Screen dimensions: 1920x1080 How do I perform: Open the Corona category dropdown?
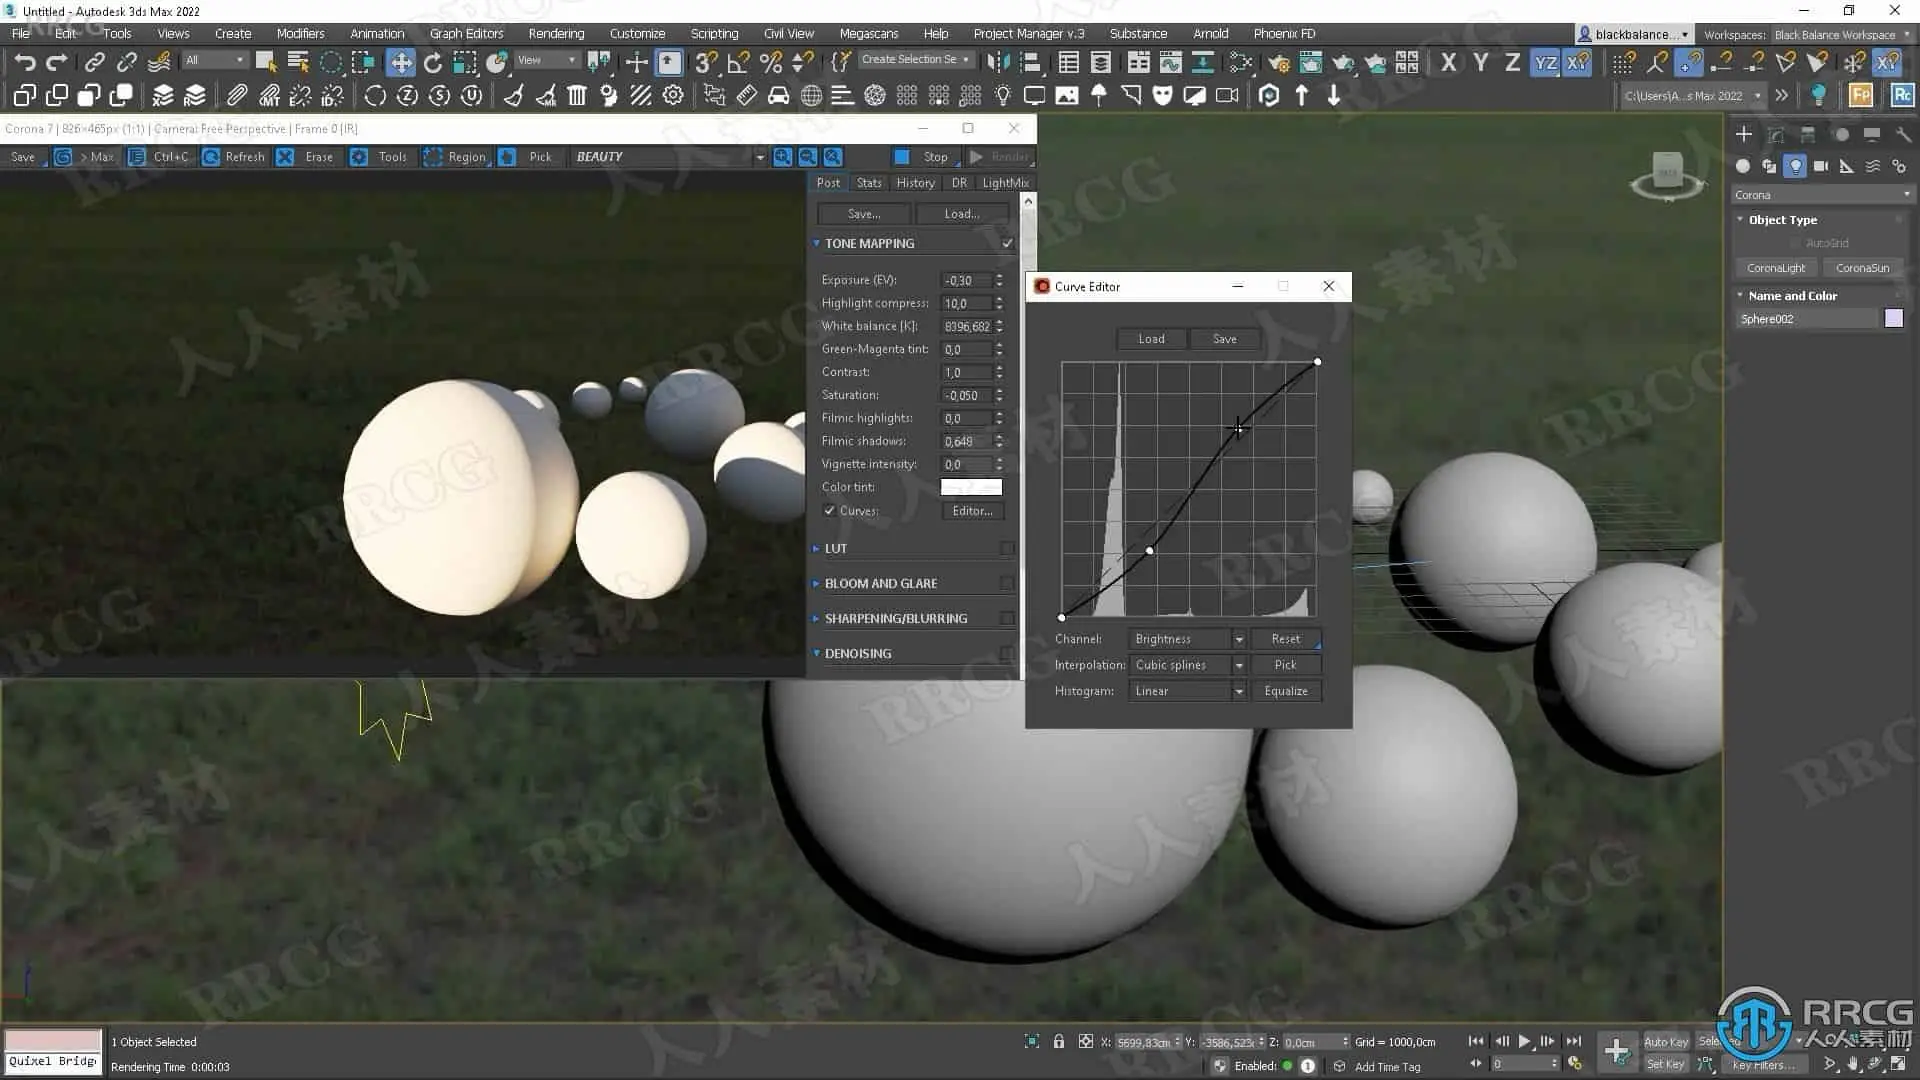pyautogui.click(x=1823, y=194)
